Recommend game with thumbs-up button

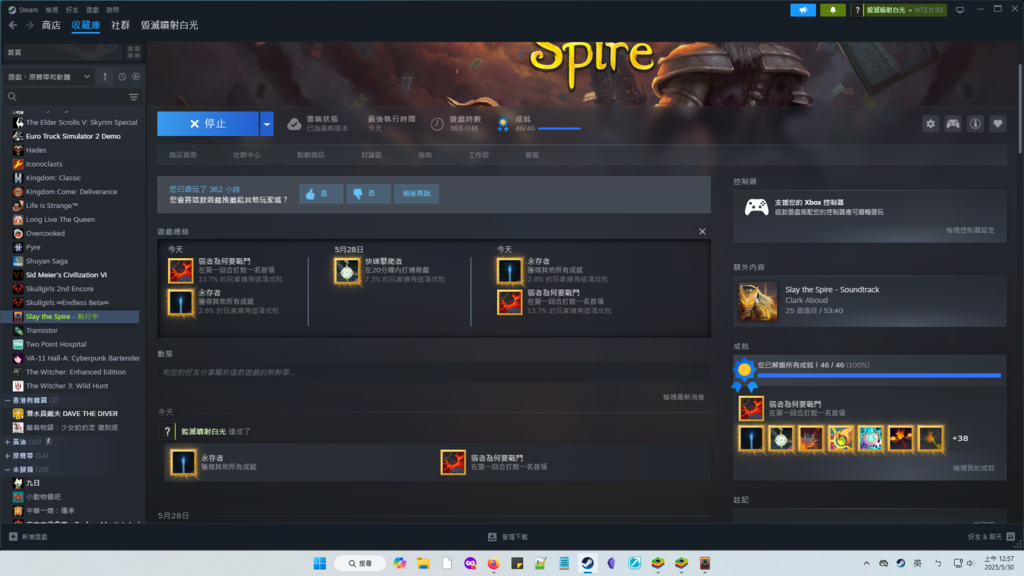pyautogui.click(x=321, y=193)
